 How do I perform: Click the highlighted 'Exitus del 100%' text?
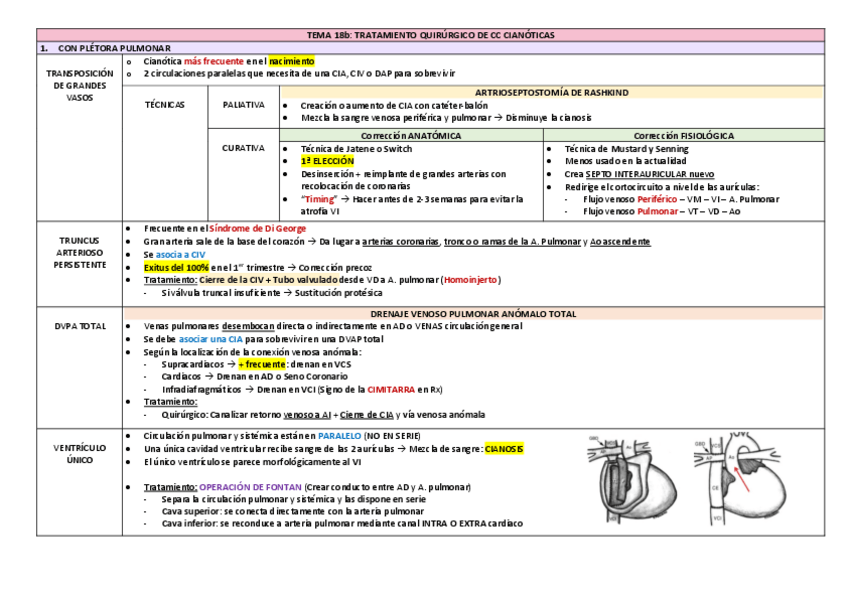pos(176,268)
